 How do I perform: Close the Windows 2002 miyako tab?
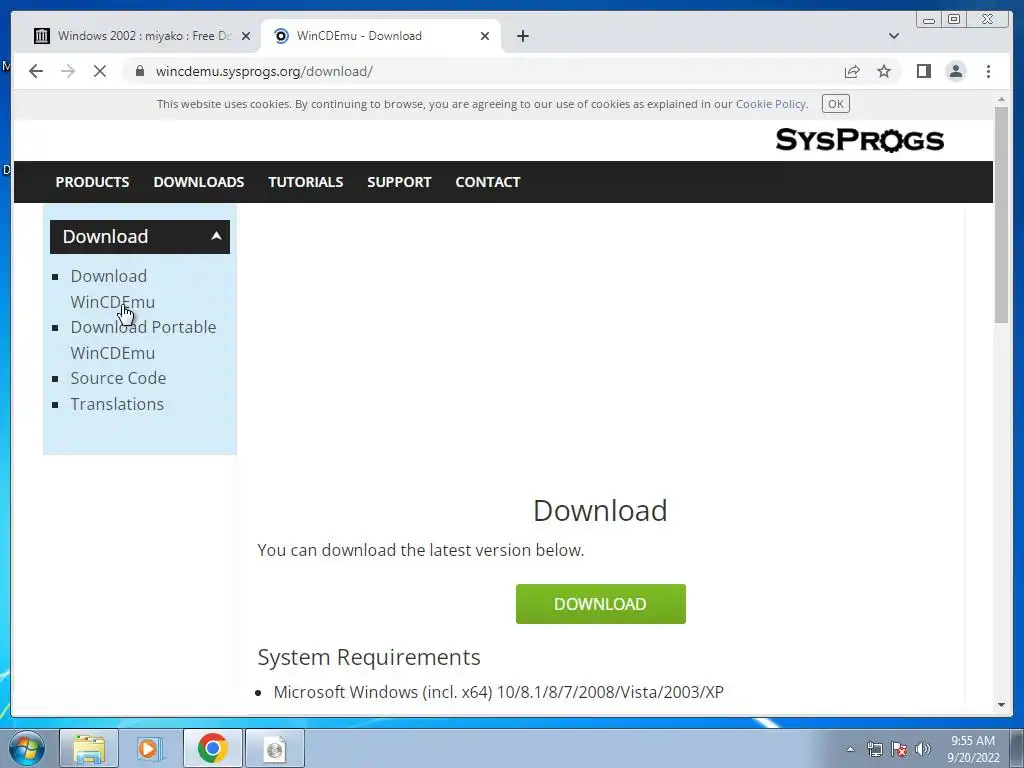[246, 36]
